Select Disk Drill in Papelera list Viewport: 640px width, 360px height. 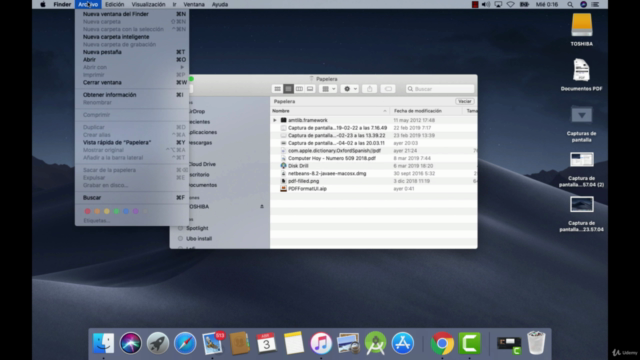[x=298, y=166]
